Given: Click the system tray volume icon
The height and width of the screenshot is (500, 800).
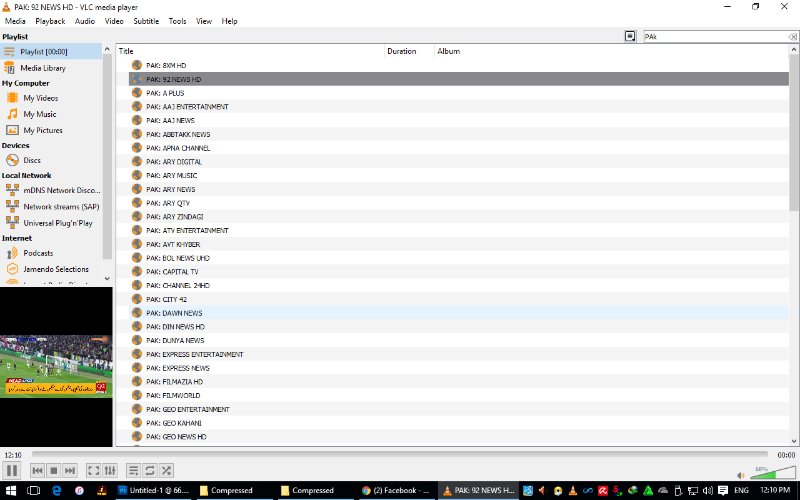Looking at the screenshot, I should click(708, 491).
